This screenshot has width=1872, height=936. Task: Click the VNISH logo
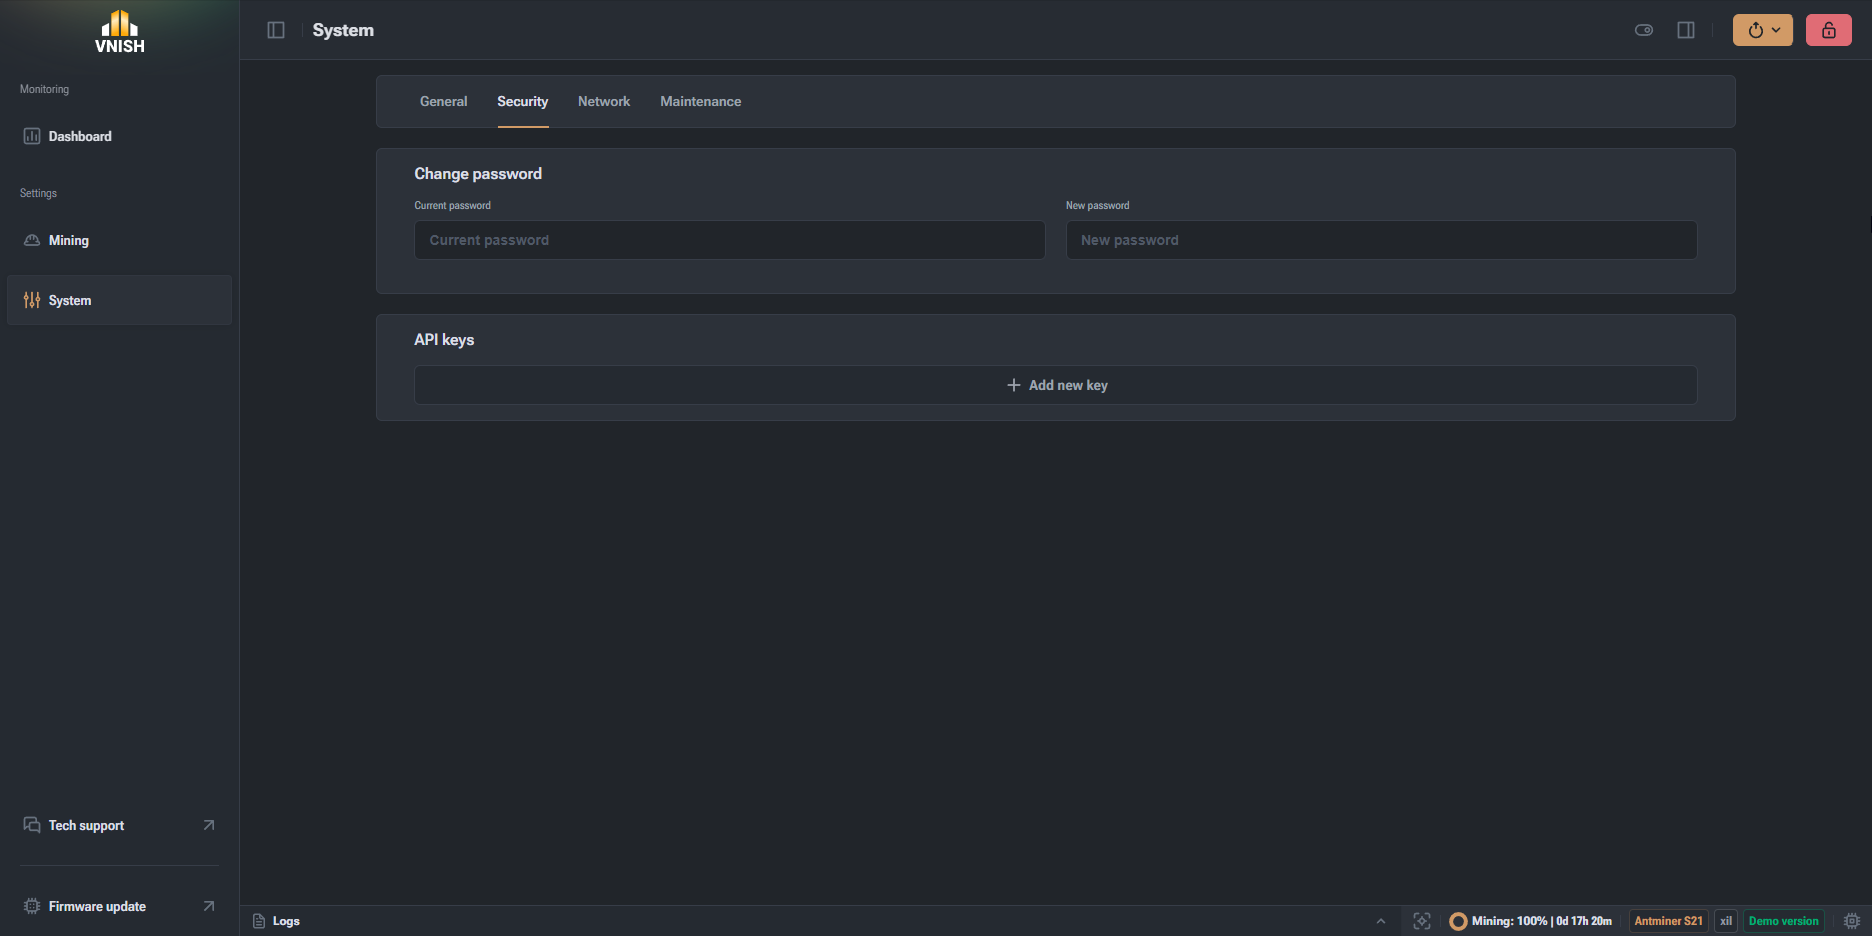coord(119,32)
